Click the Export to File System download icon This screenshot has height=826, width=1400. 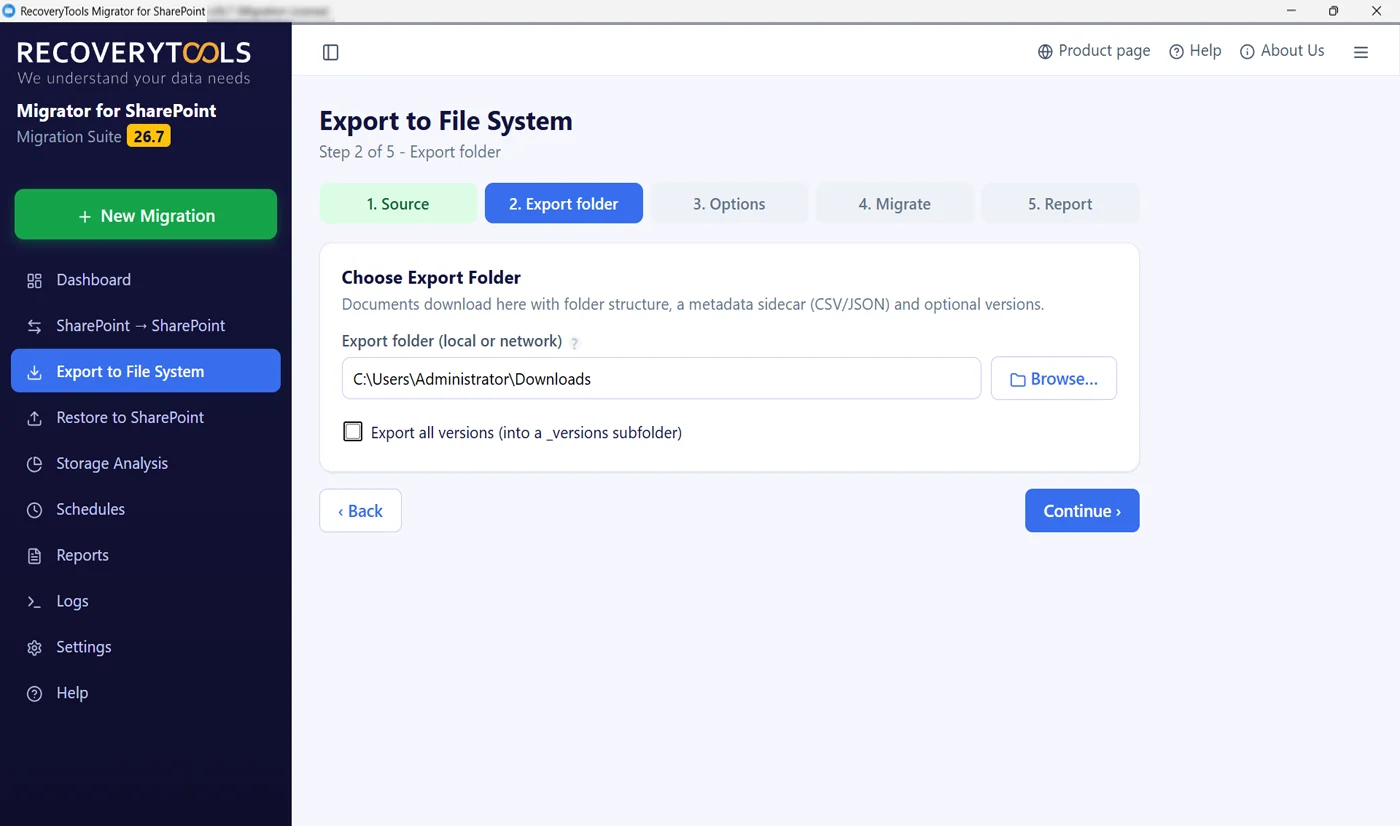pyautogui.click(x=34, y=372)
